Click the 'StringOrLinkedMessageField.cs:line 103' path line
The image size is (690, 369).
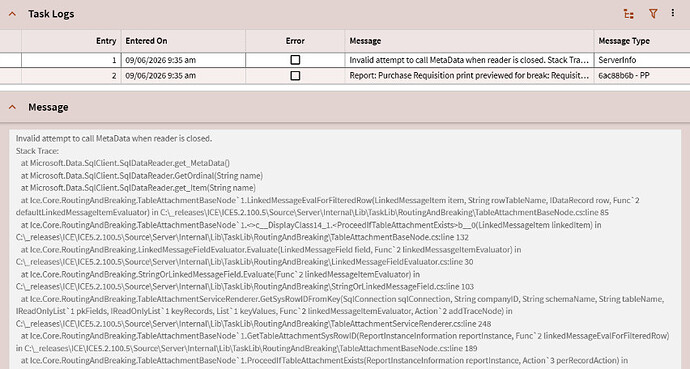[x=245, y=286]
